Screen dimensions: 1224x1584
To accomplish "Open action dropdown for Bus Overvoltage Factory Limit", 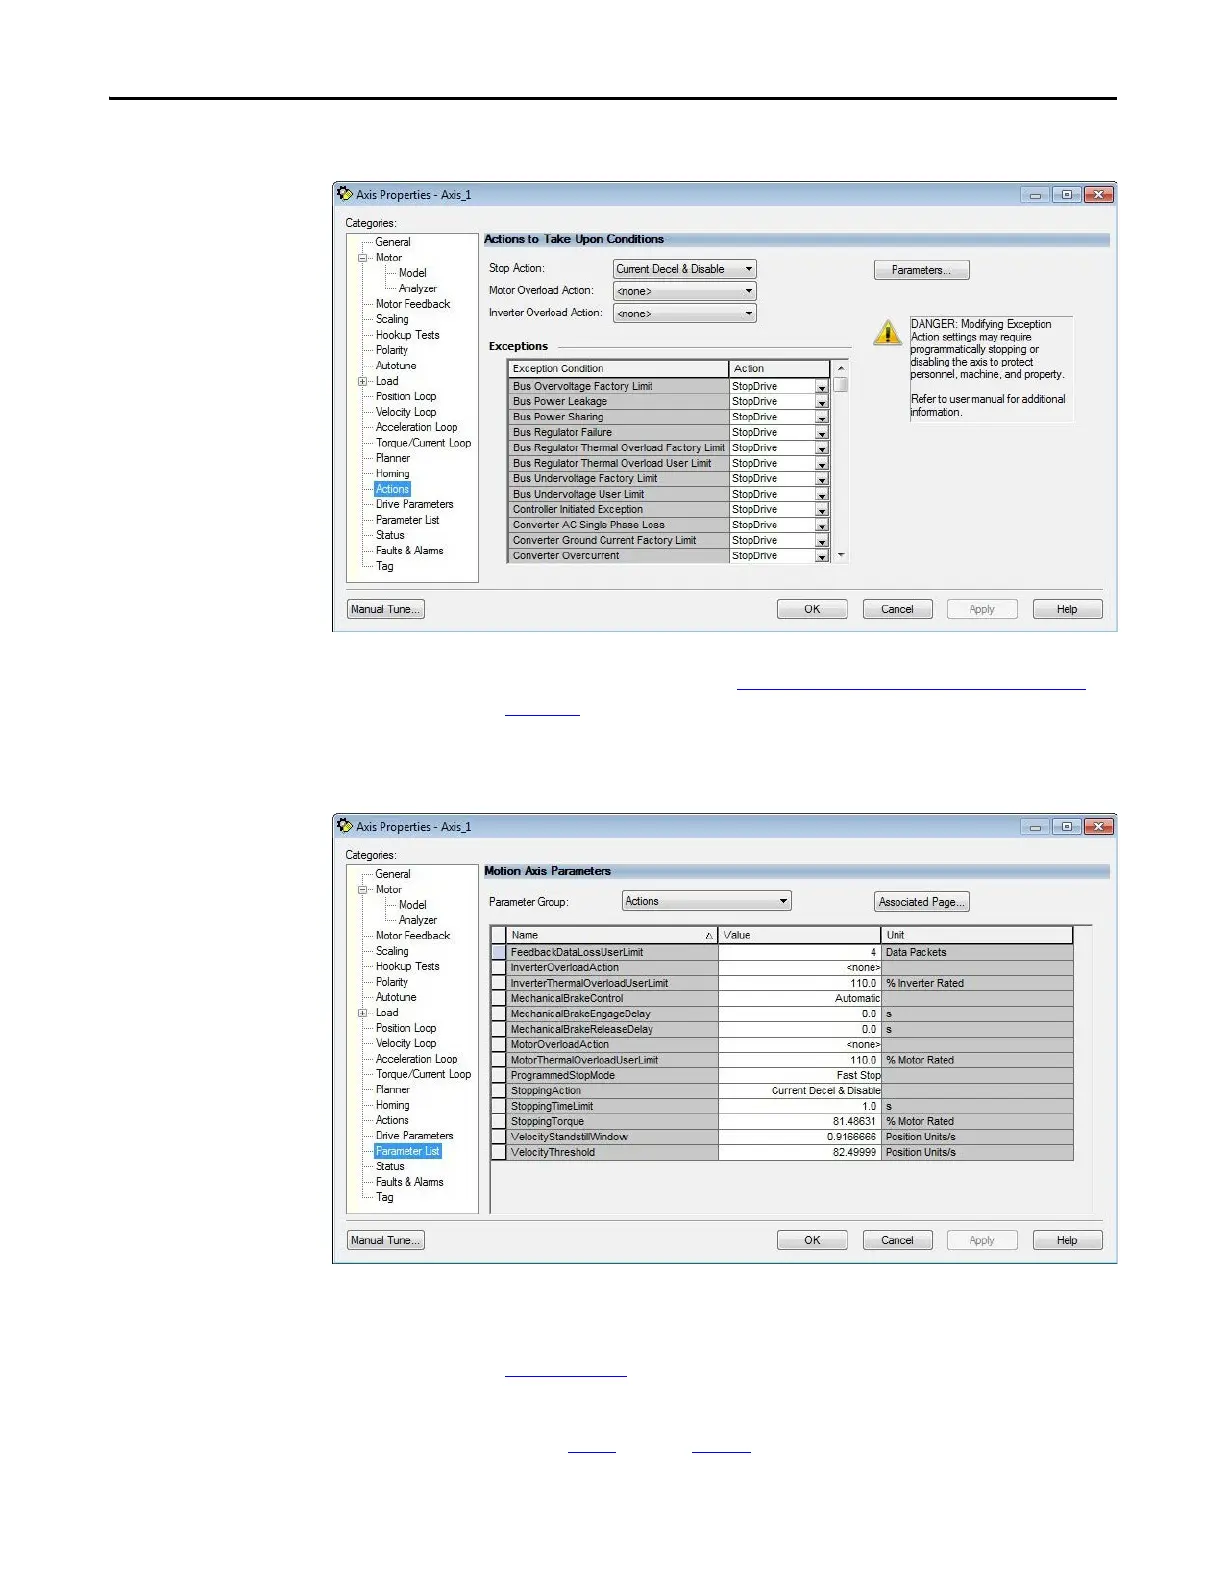I will (822, 387).
